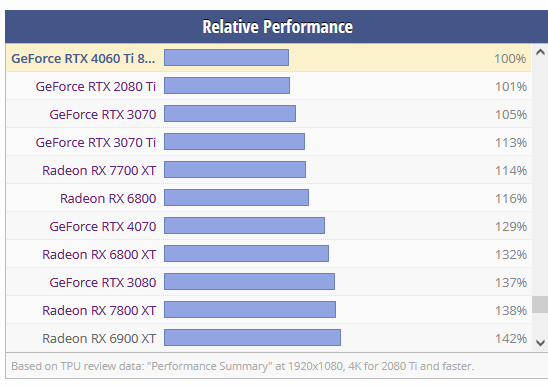Viewport: 548px width, 385px height.
Task: Click the TPU review data footnote text
Action: point(243,366)
